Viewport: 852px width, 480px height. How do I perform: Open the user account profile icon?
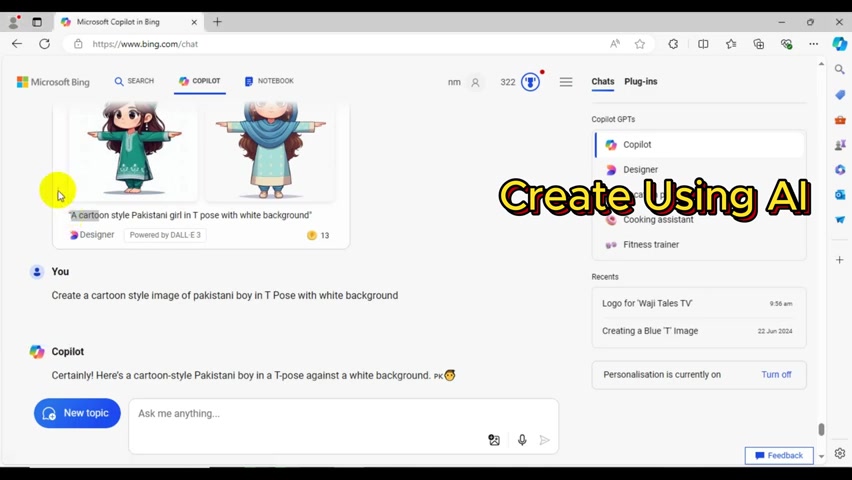pos(475,83)
